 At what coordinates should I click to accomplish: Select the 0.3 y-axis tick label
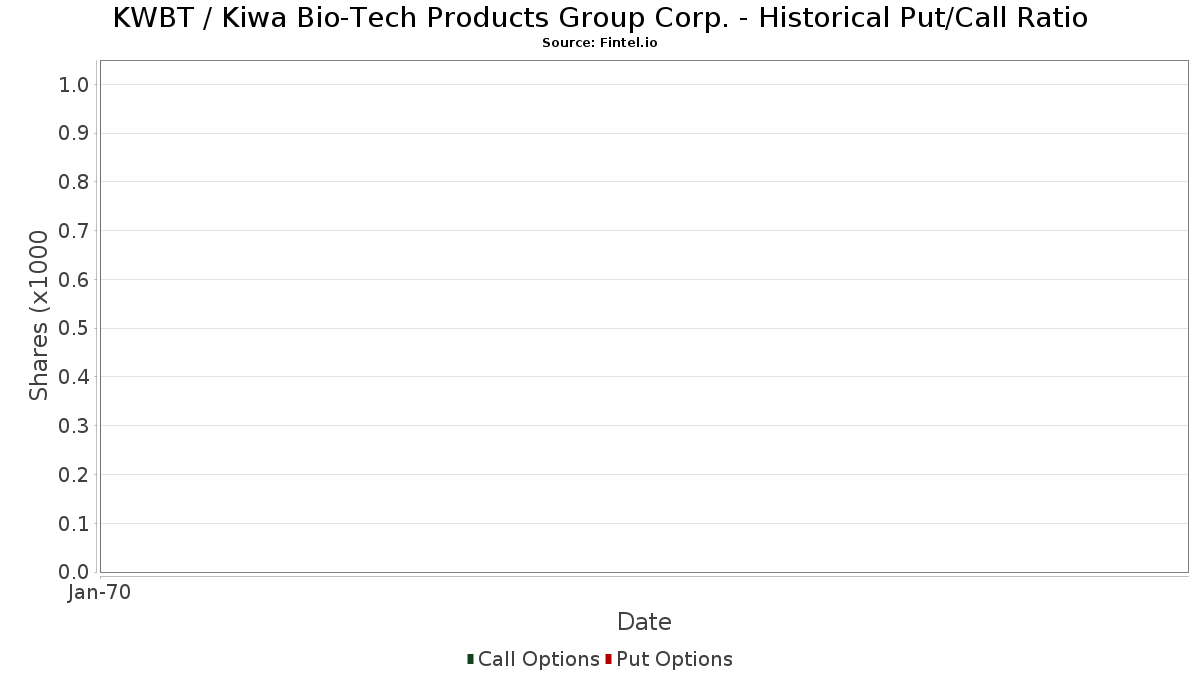[x=74, y=426]
